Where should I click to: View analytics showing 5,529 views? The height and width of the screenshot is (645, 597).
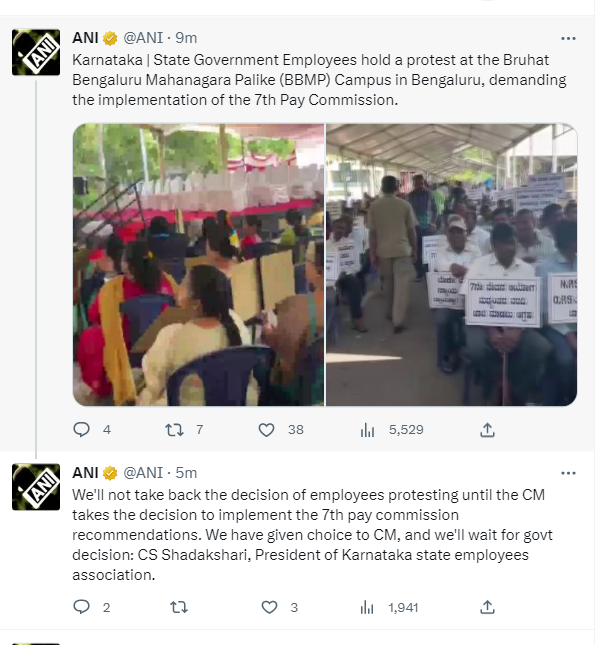(x=367, y=430)
